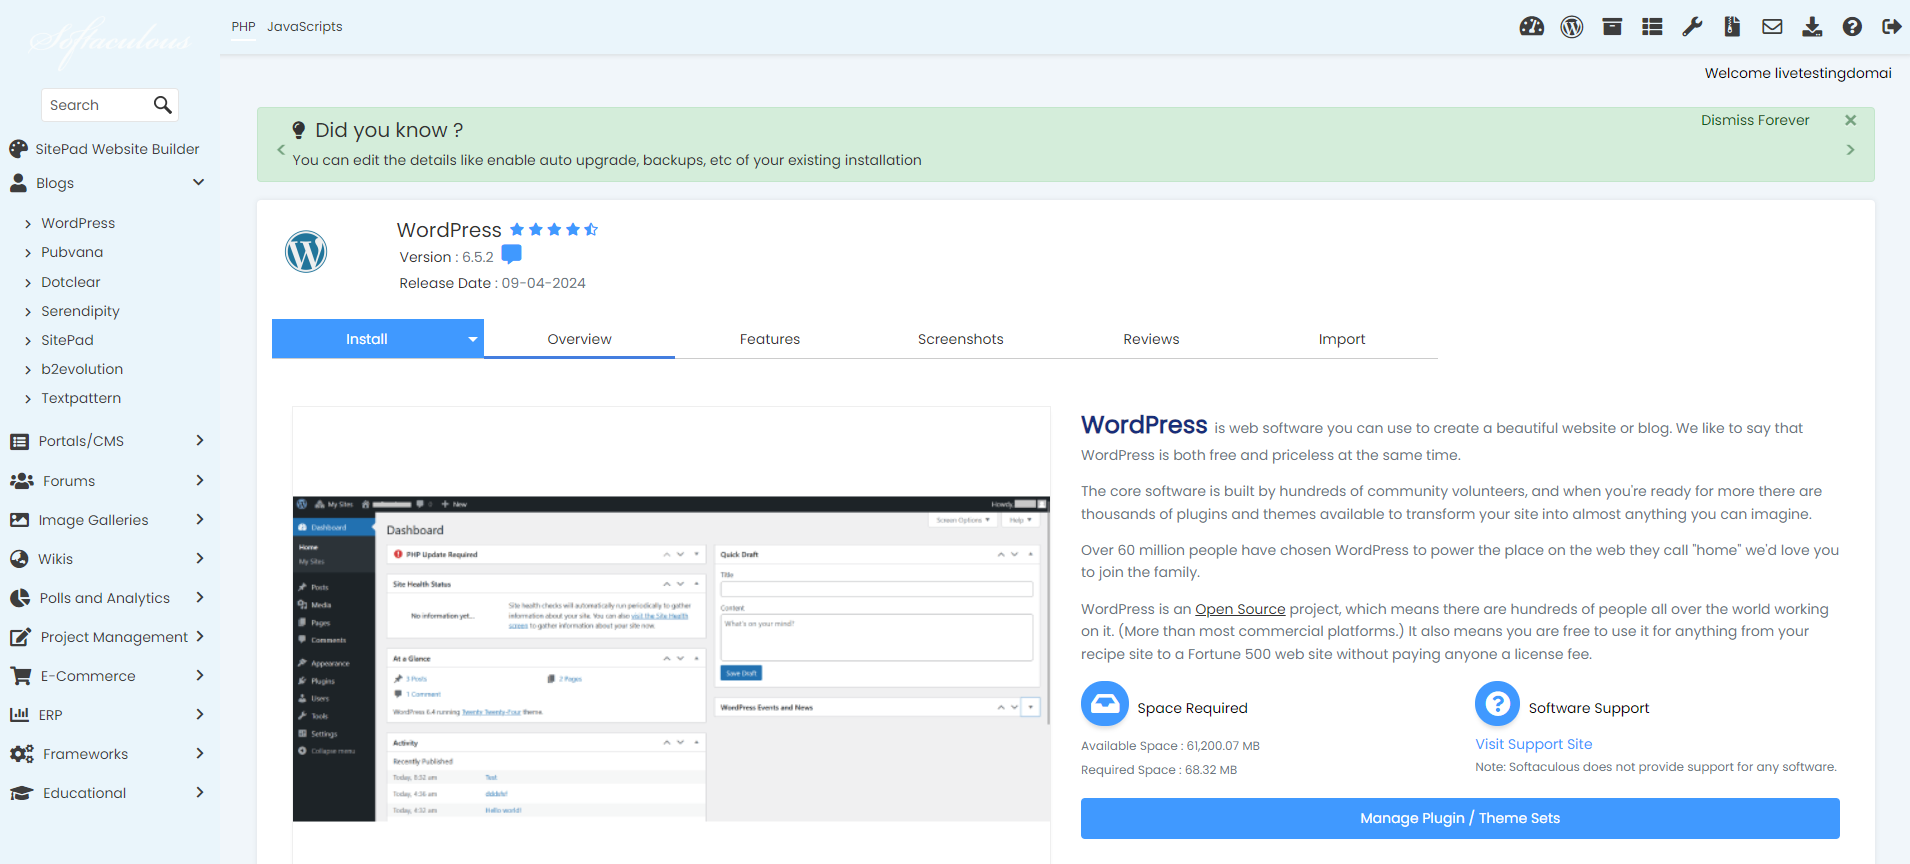Click the WordPress star rating
1910x864 pixels.
point(554,230)
